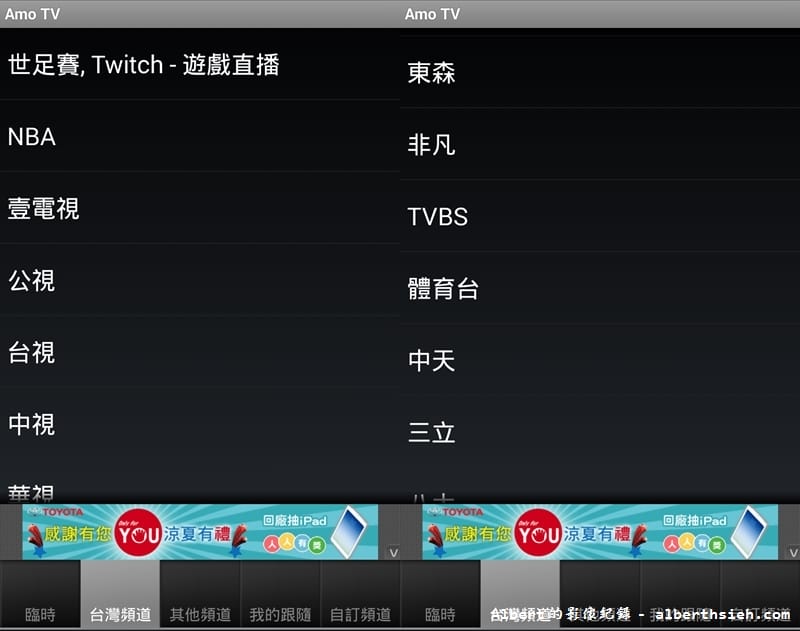Open the 中天 channel
The width and height of the screenshot is (800, 631).
(600, 360)
